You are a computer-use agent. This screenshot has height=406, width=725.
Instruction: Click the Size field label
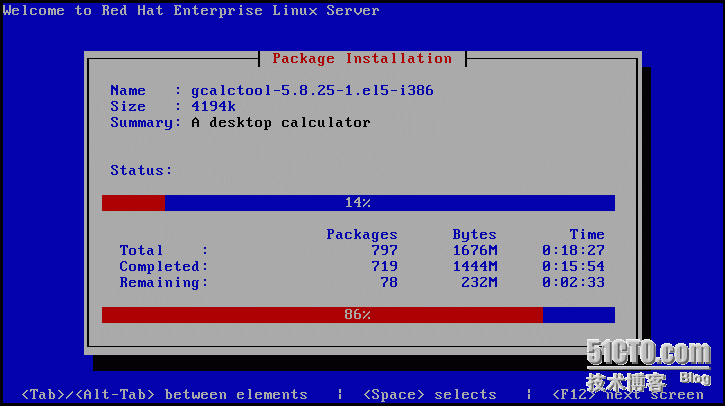[146, 106]
